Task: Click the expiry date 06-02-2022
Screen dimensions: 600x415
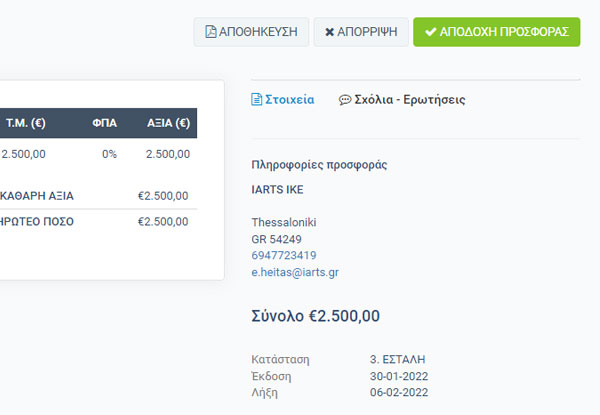Action: (x=399, y=392)
